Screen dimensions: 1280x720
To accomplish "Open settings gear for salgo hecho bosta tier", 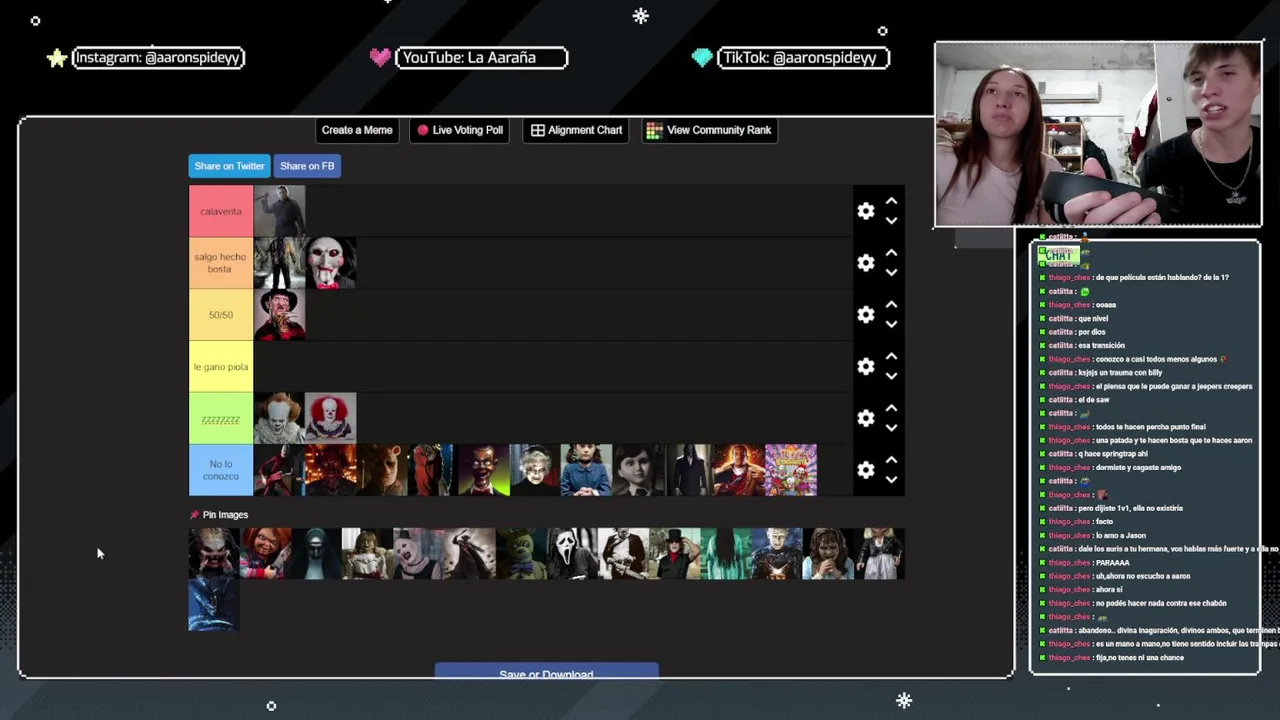I will (x=866, y=263).
